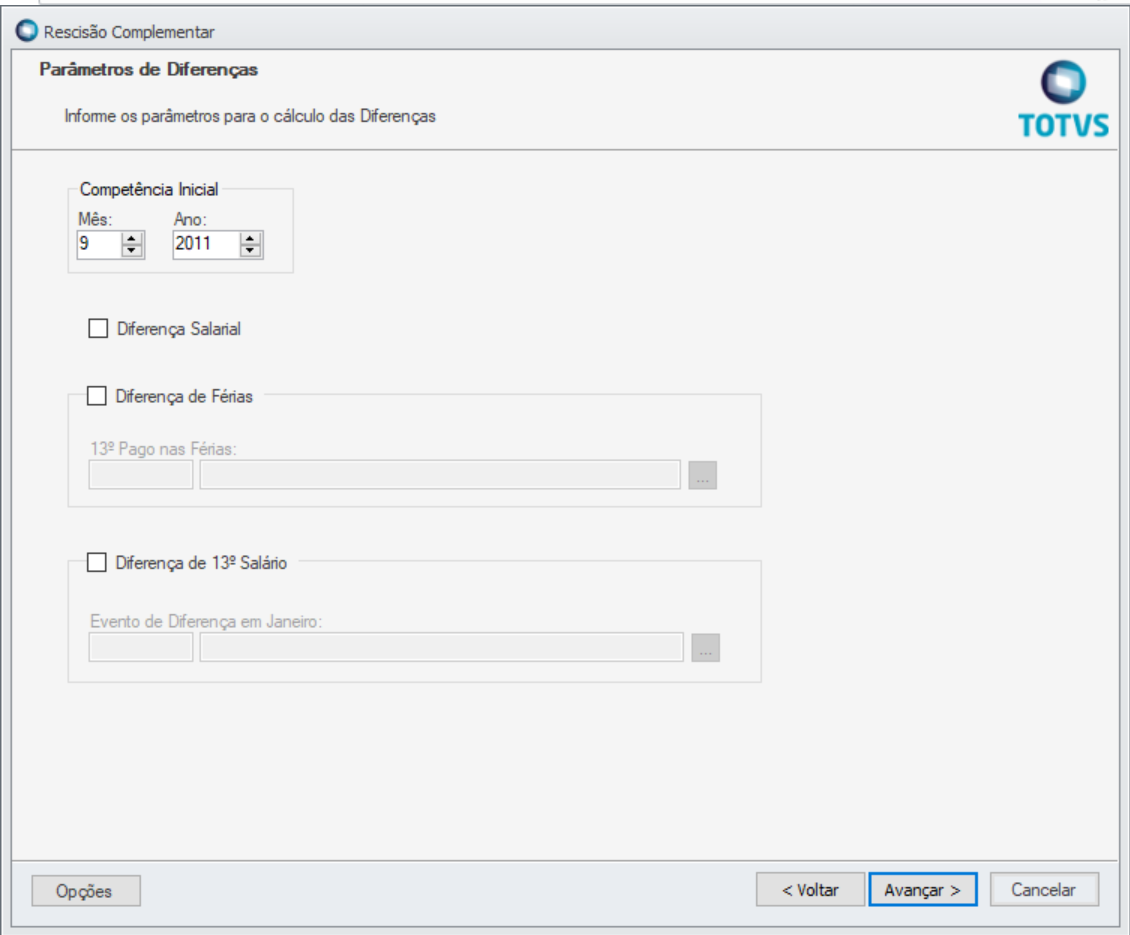1130x935 pixels.
Task: Decrease the Mês value with down arrow
Action: (x=132, y=251)
